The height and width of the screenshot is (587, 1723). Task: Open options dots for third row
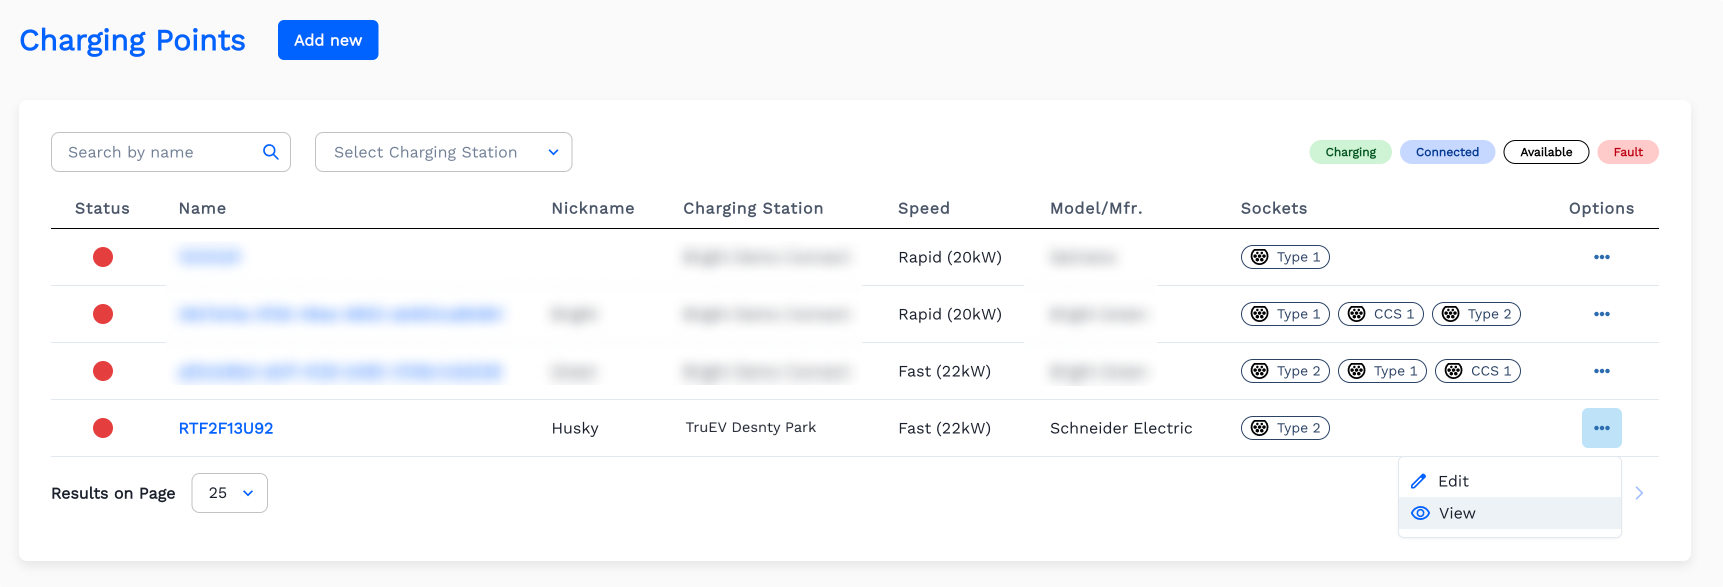click(1601, 371)
